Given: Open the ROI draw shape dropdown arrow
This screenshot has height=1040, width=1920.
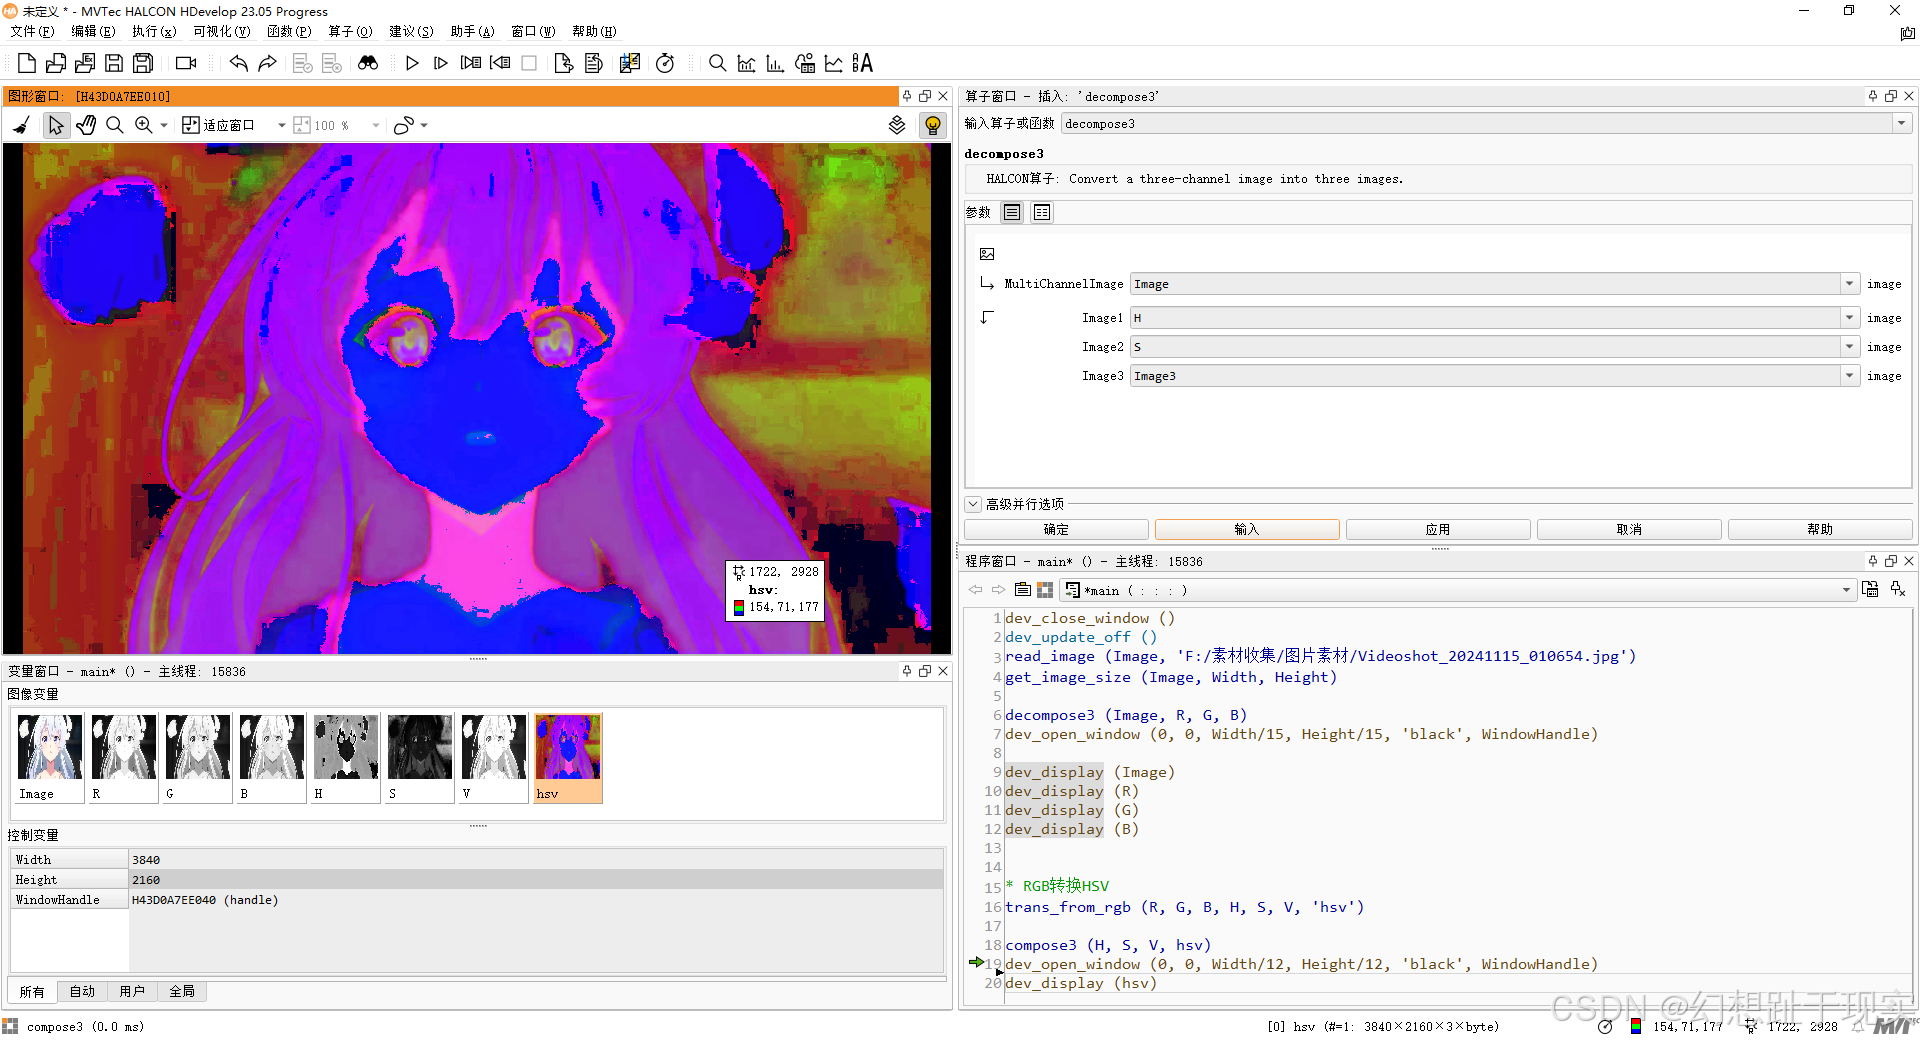Looking at the screenshot, I should tap(424, 125).
